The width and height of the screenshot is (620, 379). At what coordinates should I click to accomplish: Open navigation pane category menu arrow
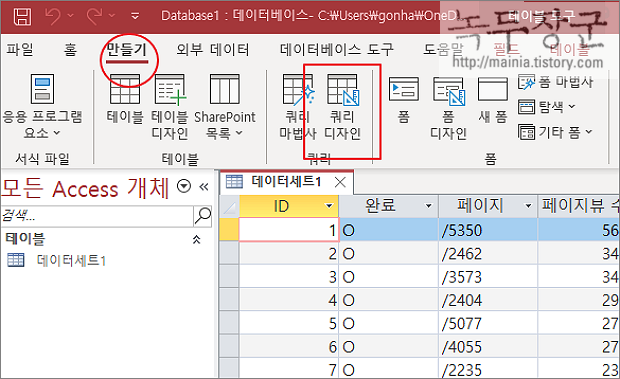pyautogui.click(x=184, y=186)
